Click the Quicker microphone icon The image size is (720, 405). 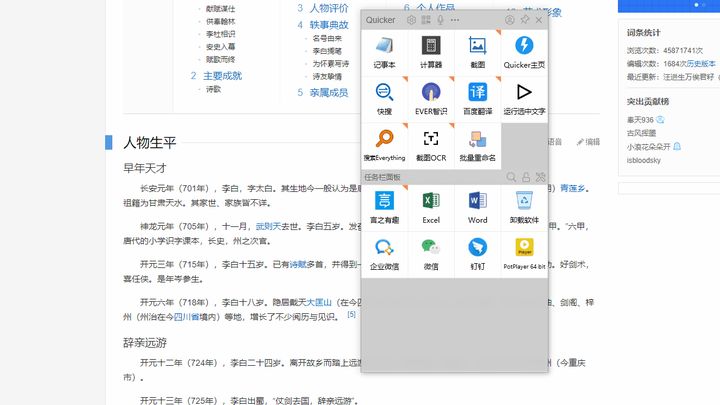(x=440, y=20)
